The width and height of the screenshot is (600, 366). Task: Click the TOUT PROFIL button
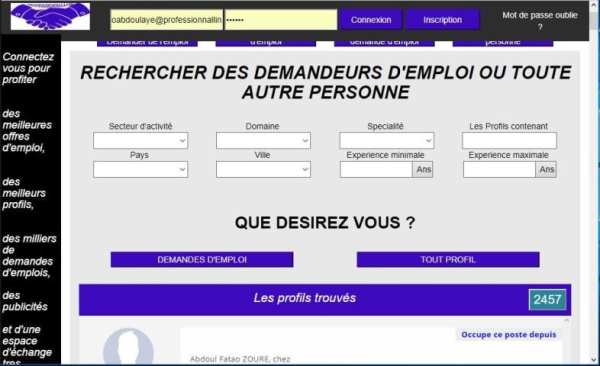tap(448, 260)
